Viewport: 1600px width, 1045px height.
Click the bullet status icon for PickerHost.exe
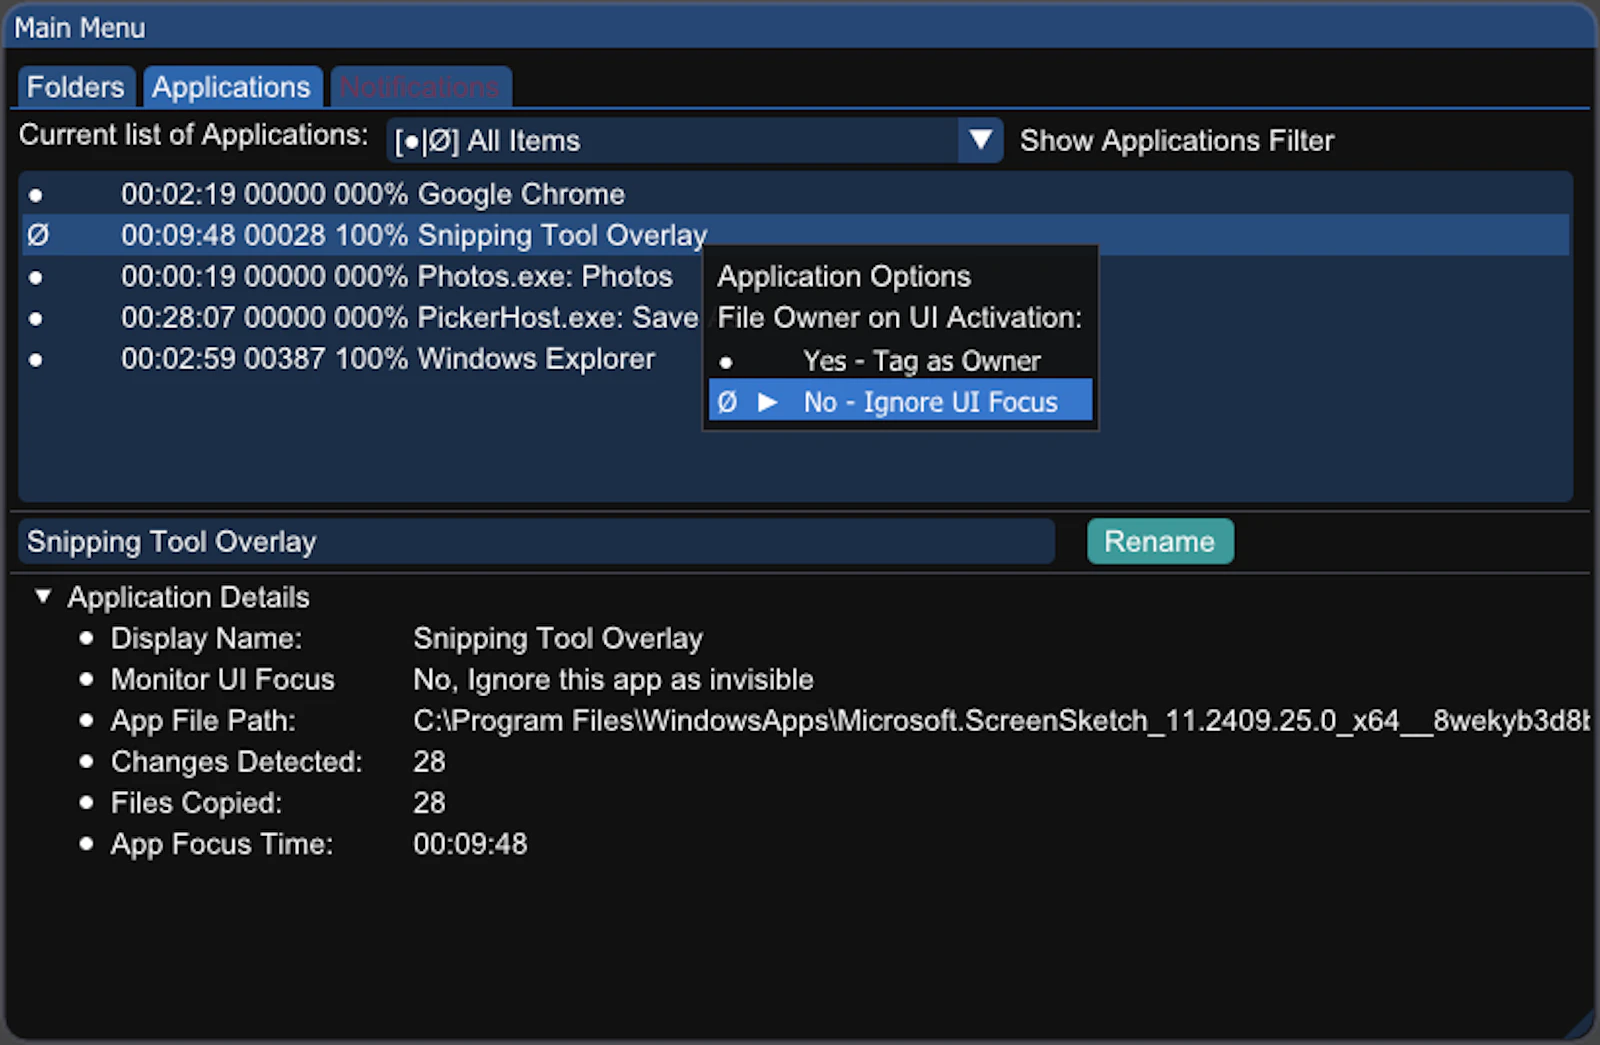[36, 318]
